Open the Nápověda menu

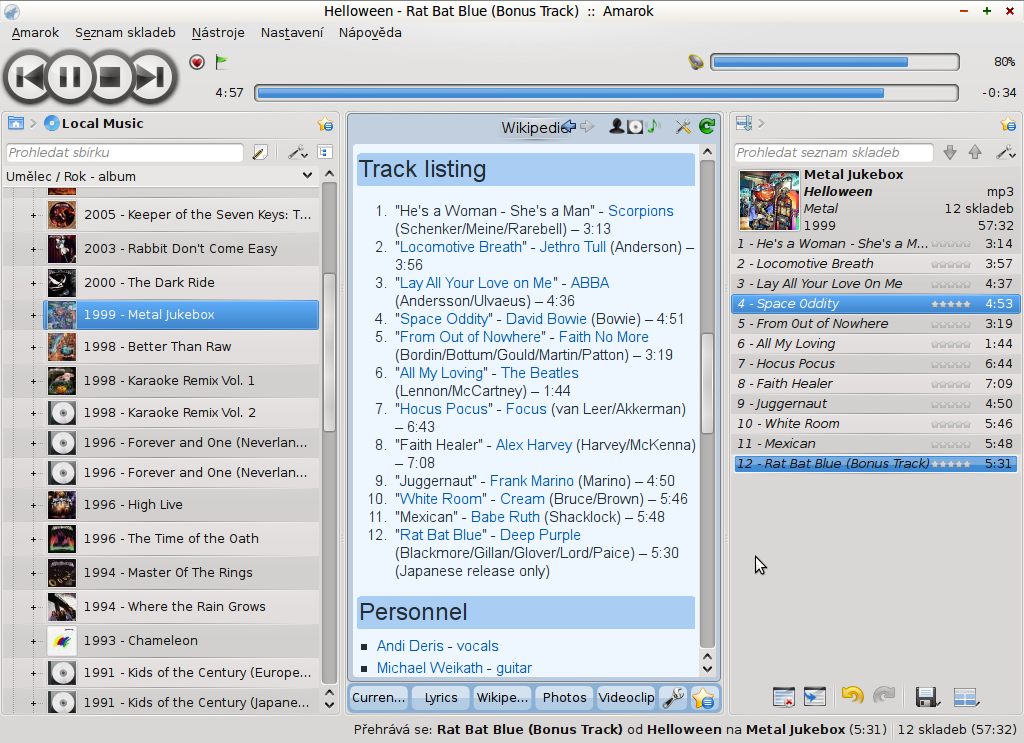(x=370, y=33)
